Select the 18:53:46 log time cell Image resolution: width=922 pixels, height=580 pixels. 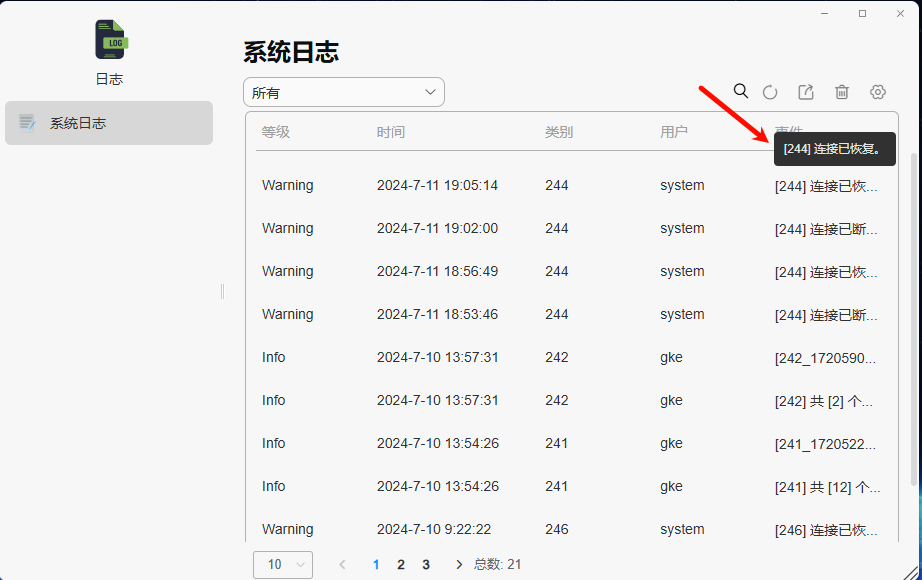pyautogui.click(x=437, y=314)
